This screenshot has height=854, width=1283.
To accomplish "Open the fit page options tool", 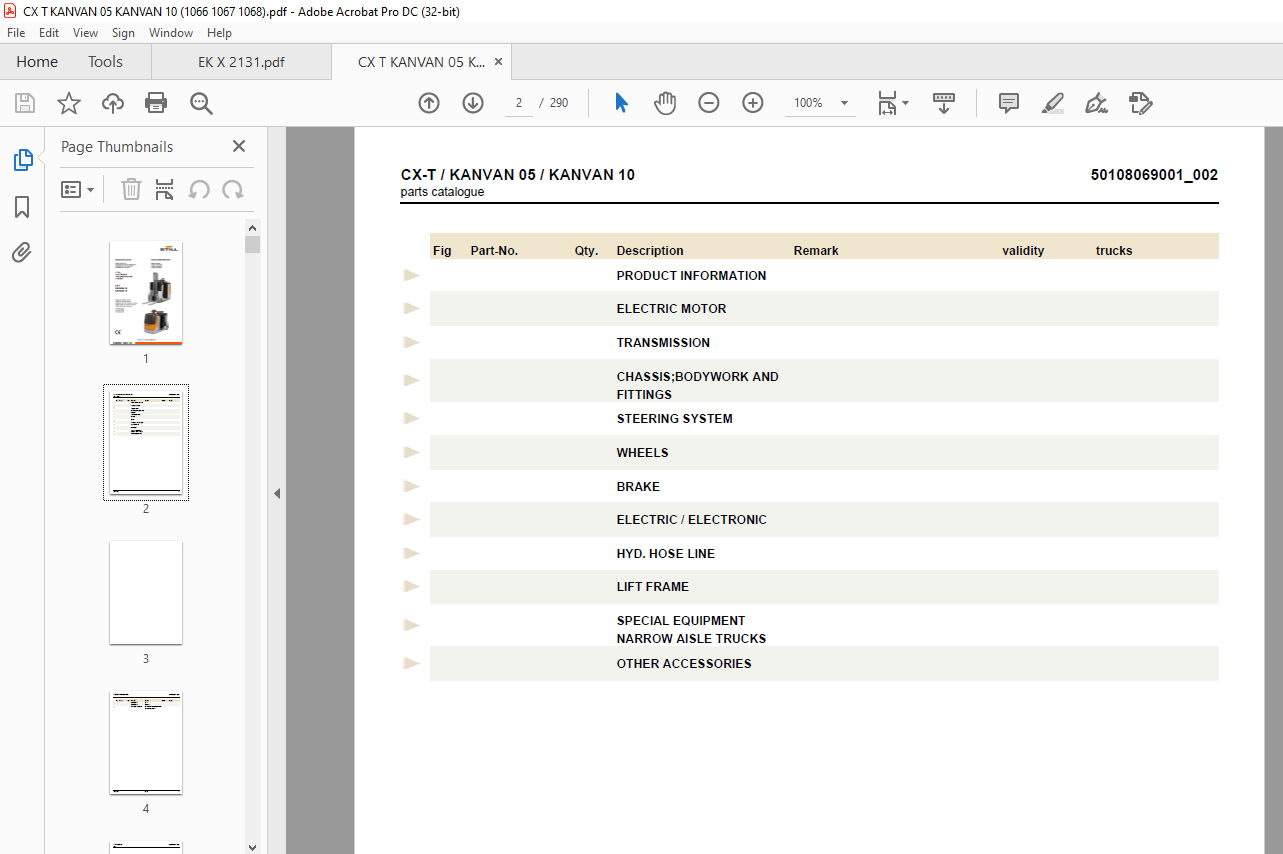I will tap(892, 103).
